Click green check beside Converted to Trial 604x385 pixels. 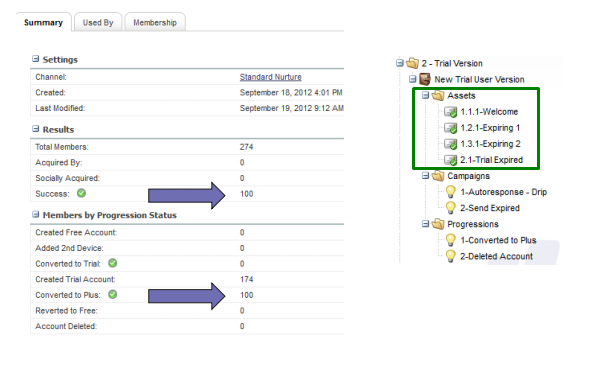click(x=112, y=263)
